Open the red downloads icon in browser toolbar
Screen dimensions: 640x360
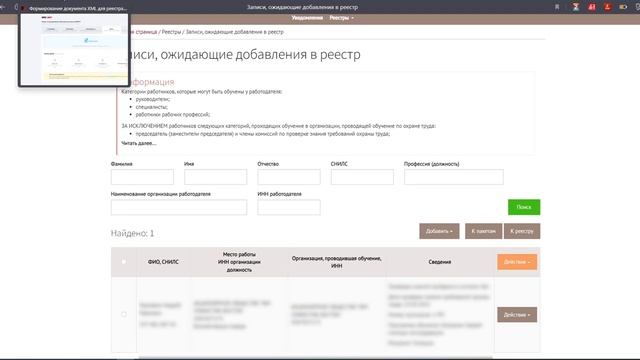[x=608, y=7]
